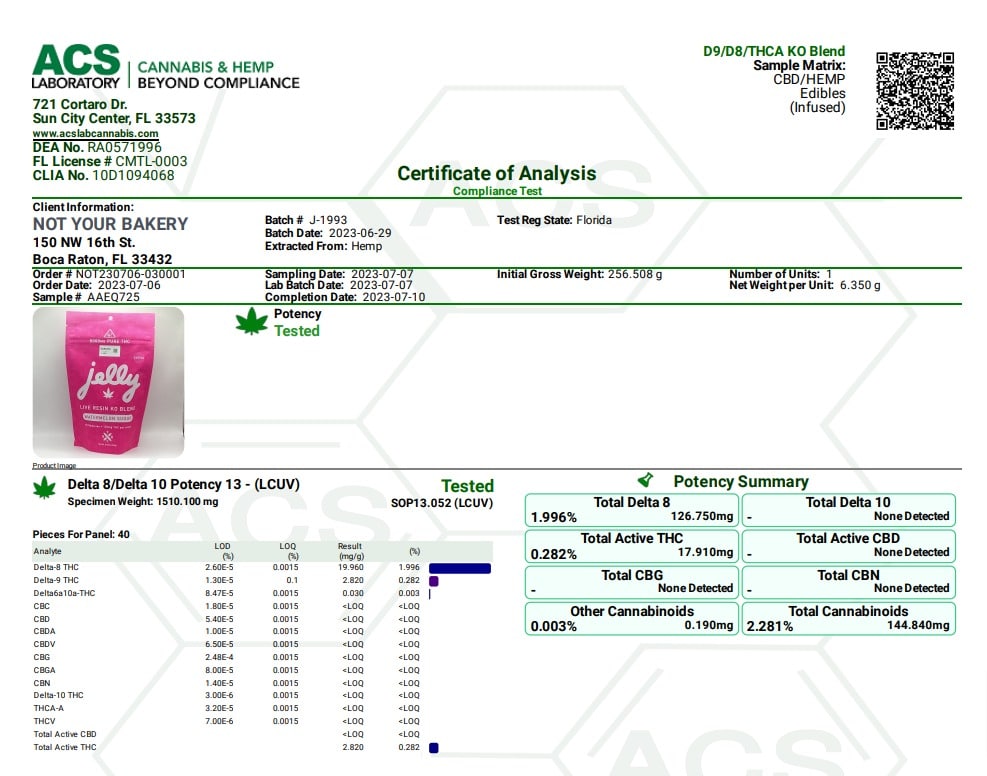
Task: Click the THCV analyte row
Action: pyautogui.click(x=262, y=721)
